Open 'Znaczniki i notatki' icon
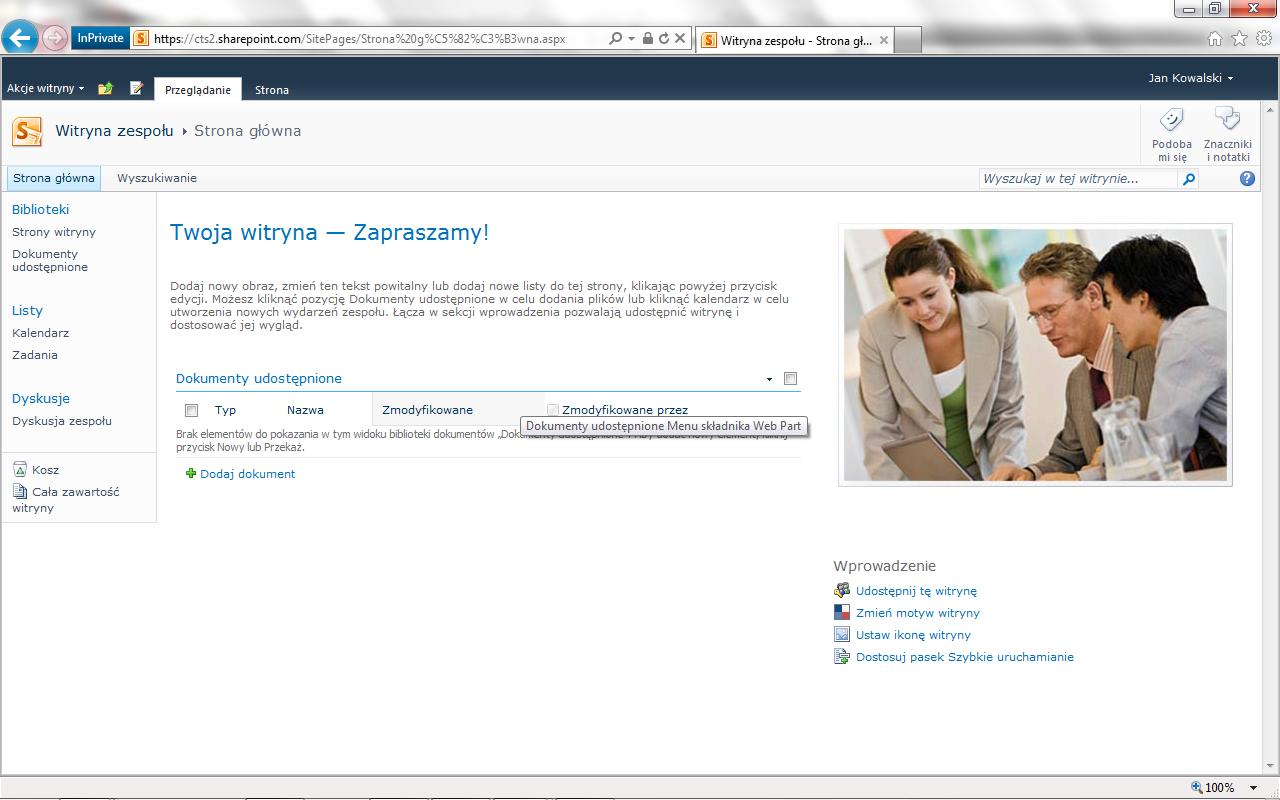 [x=1227, y=122]
